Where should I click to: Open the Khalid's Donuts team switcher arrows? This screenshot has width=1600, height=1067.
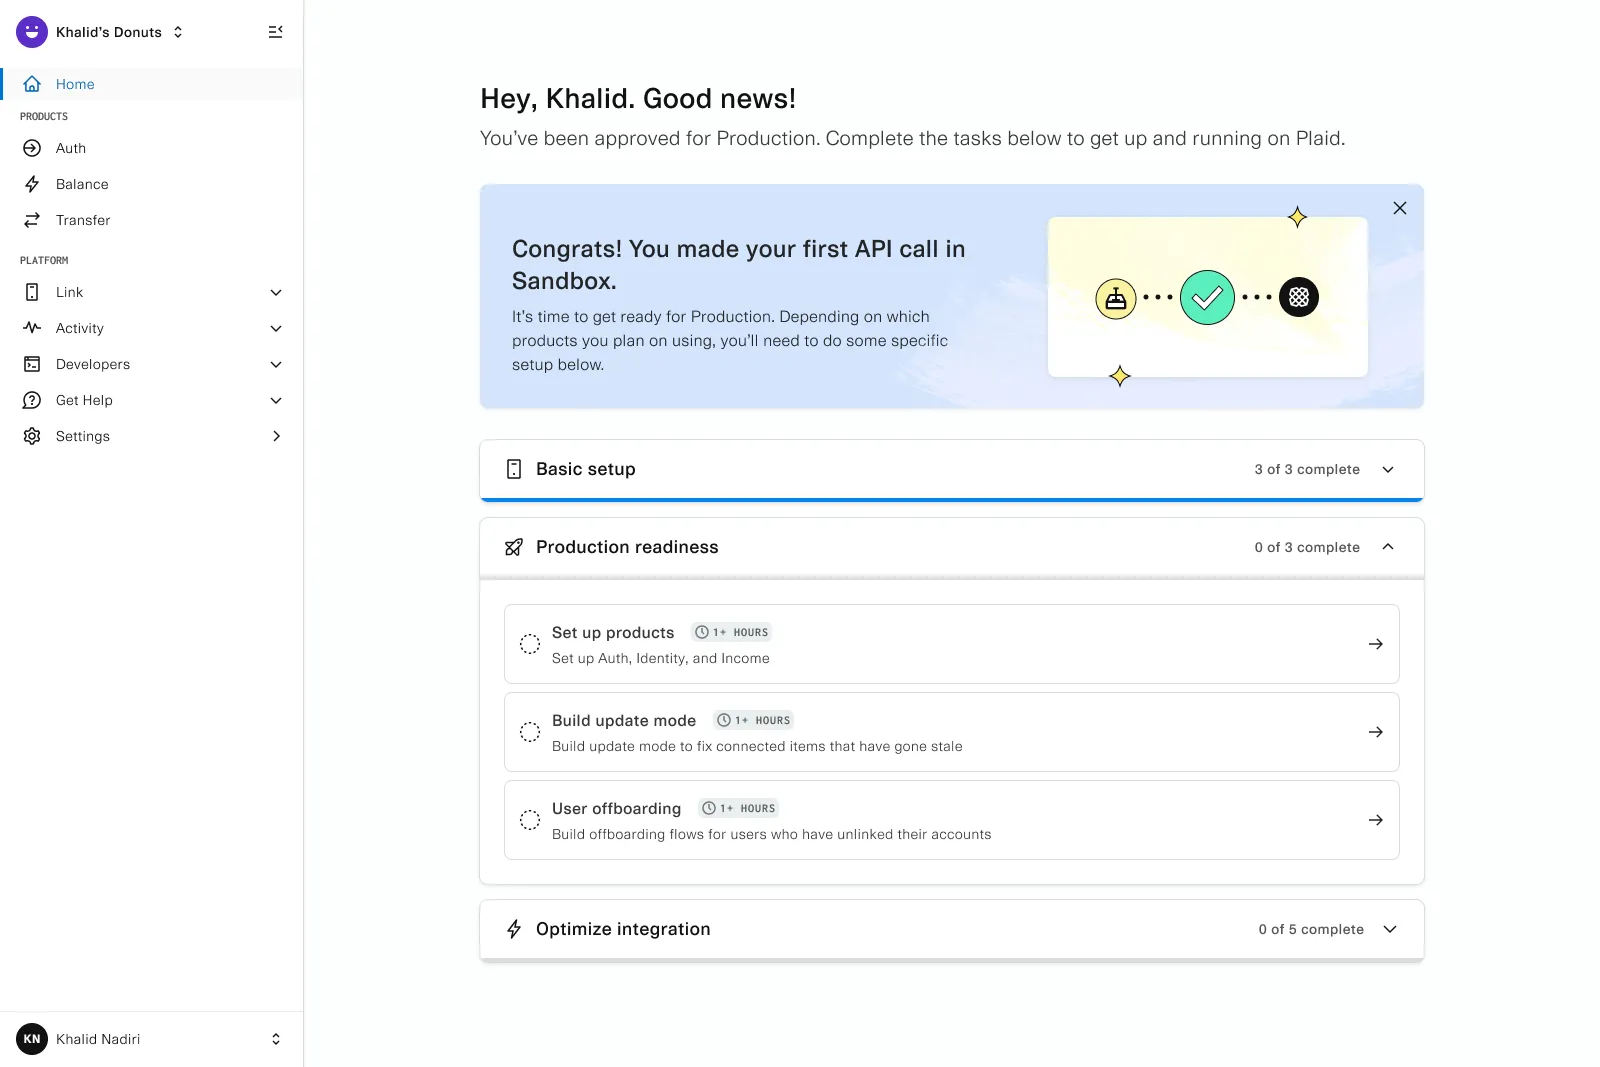click(x=178, y=32)
